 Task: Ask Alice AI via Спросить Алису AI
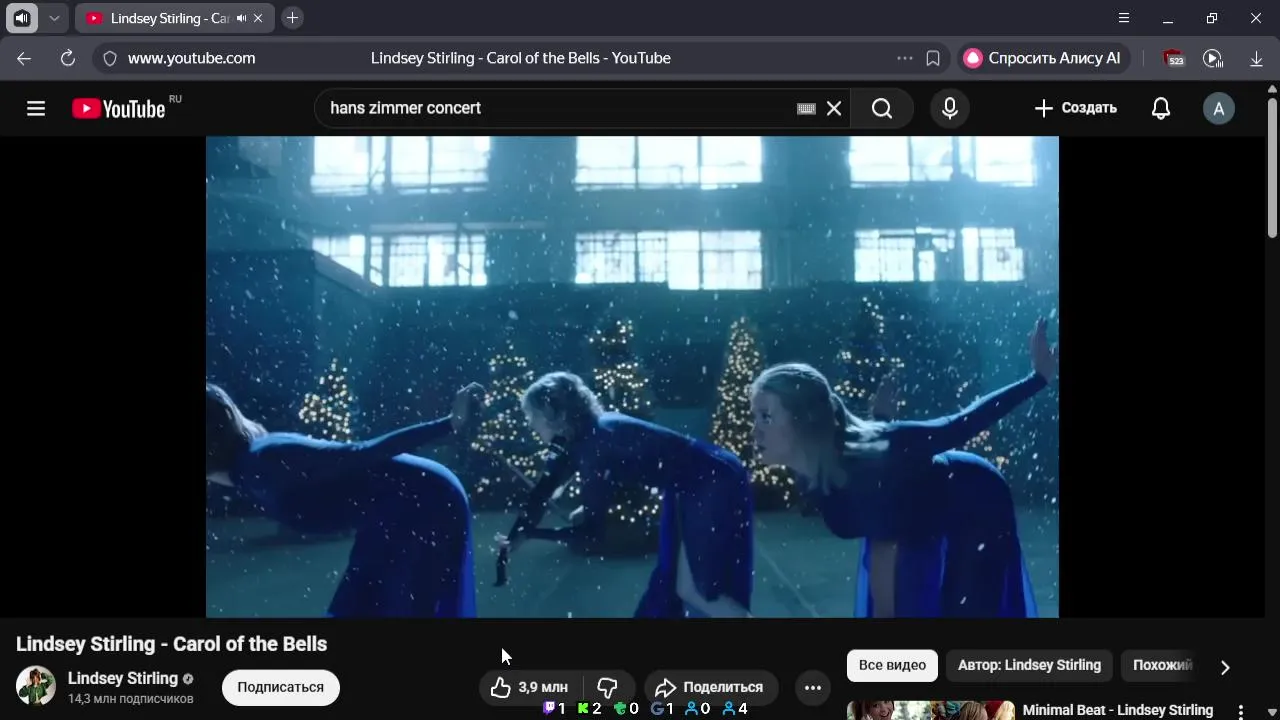point(1043,58)
